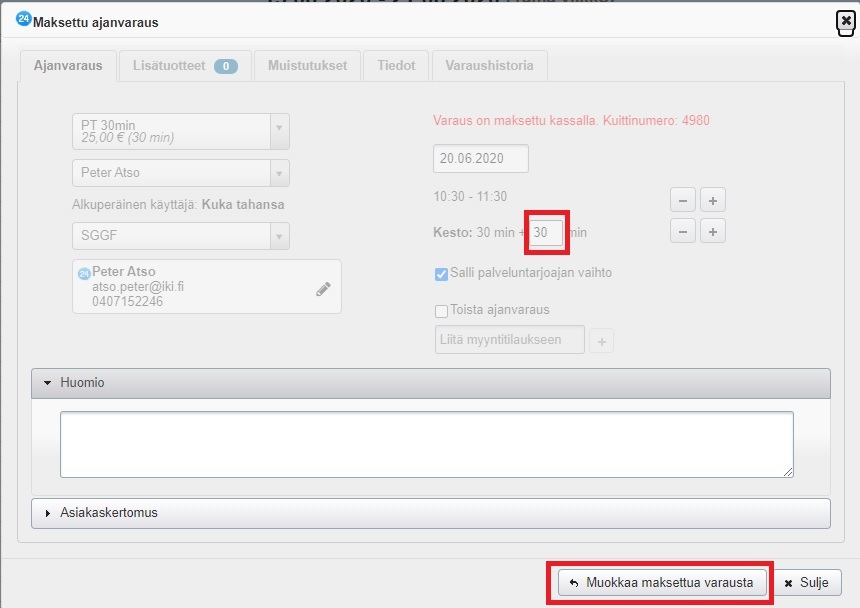Close dialog using top-right X icon
This screenshot has height=608, width=860.
[845, 21]
